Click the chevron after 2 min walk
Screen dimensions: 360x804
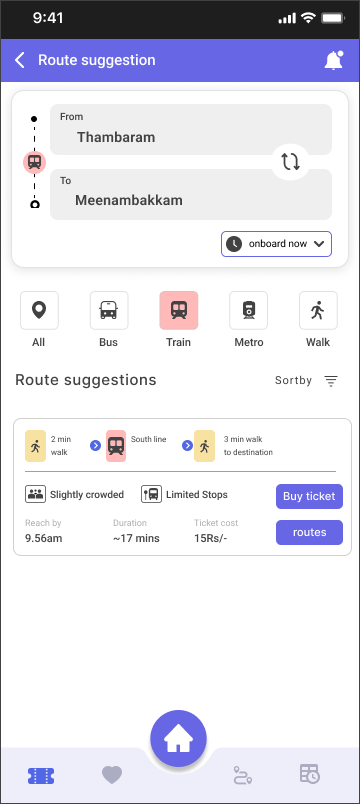[95, 446]
